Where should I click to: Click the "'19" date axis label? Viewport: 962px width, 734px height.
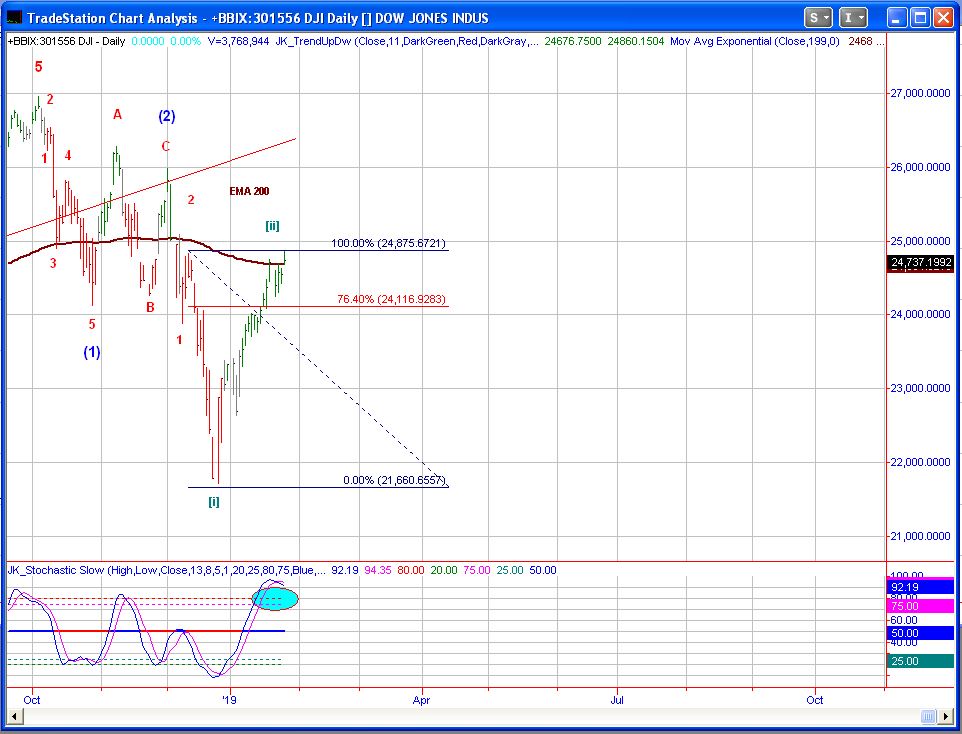pos(229,700)
